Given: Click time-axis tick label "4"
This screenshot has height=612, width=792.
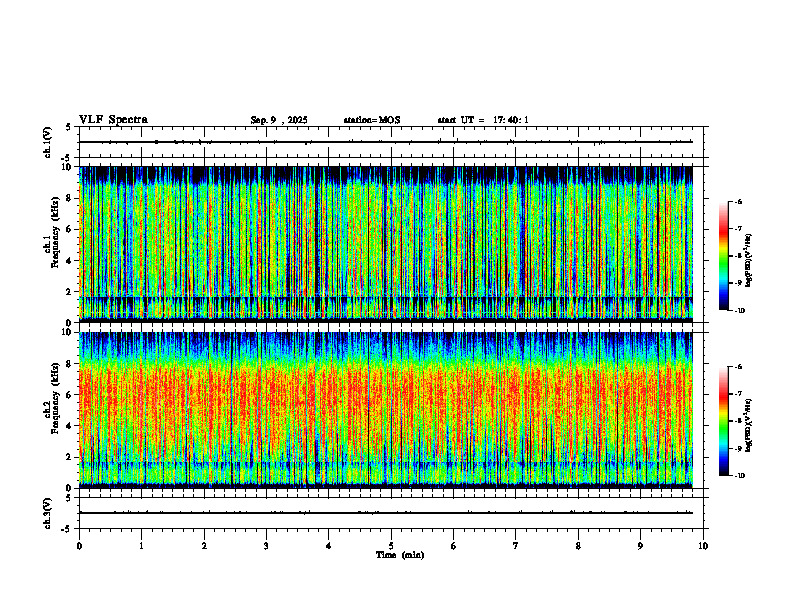Looking at the screenshot, I should (329, 546).
